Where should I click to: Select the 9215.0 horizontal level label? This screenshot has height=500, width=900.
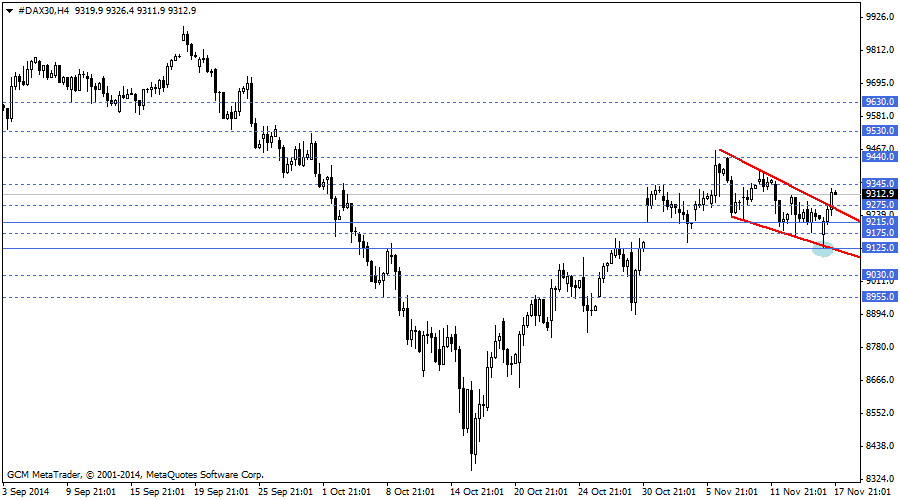click(x=880, y=222)
